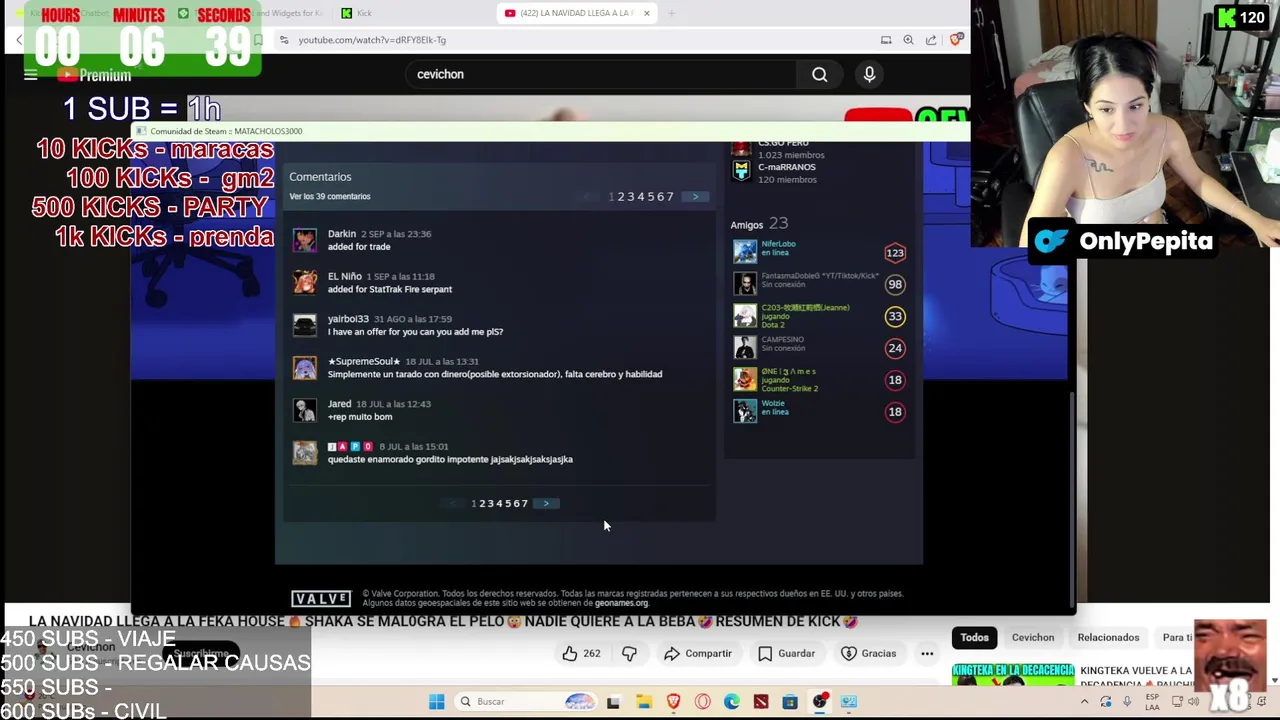
Task: Click ★SupremeSoul★ commenter name
Action: [x=364, y=361]
